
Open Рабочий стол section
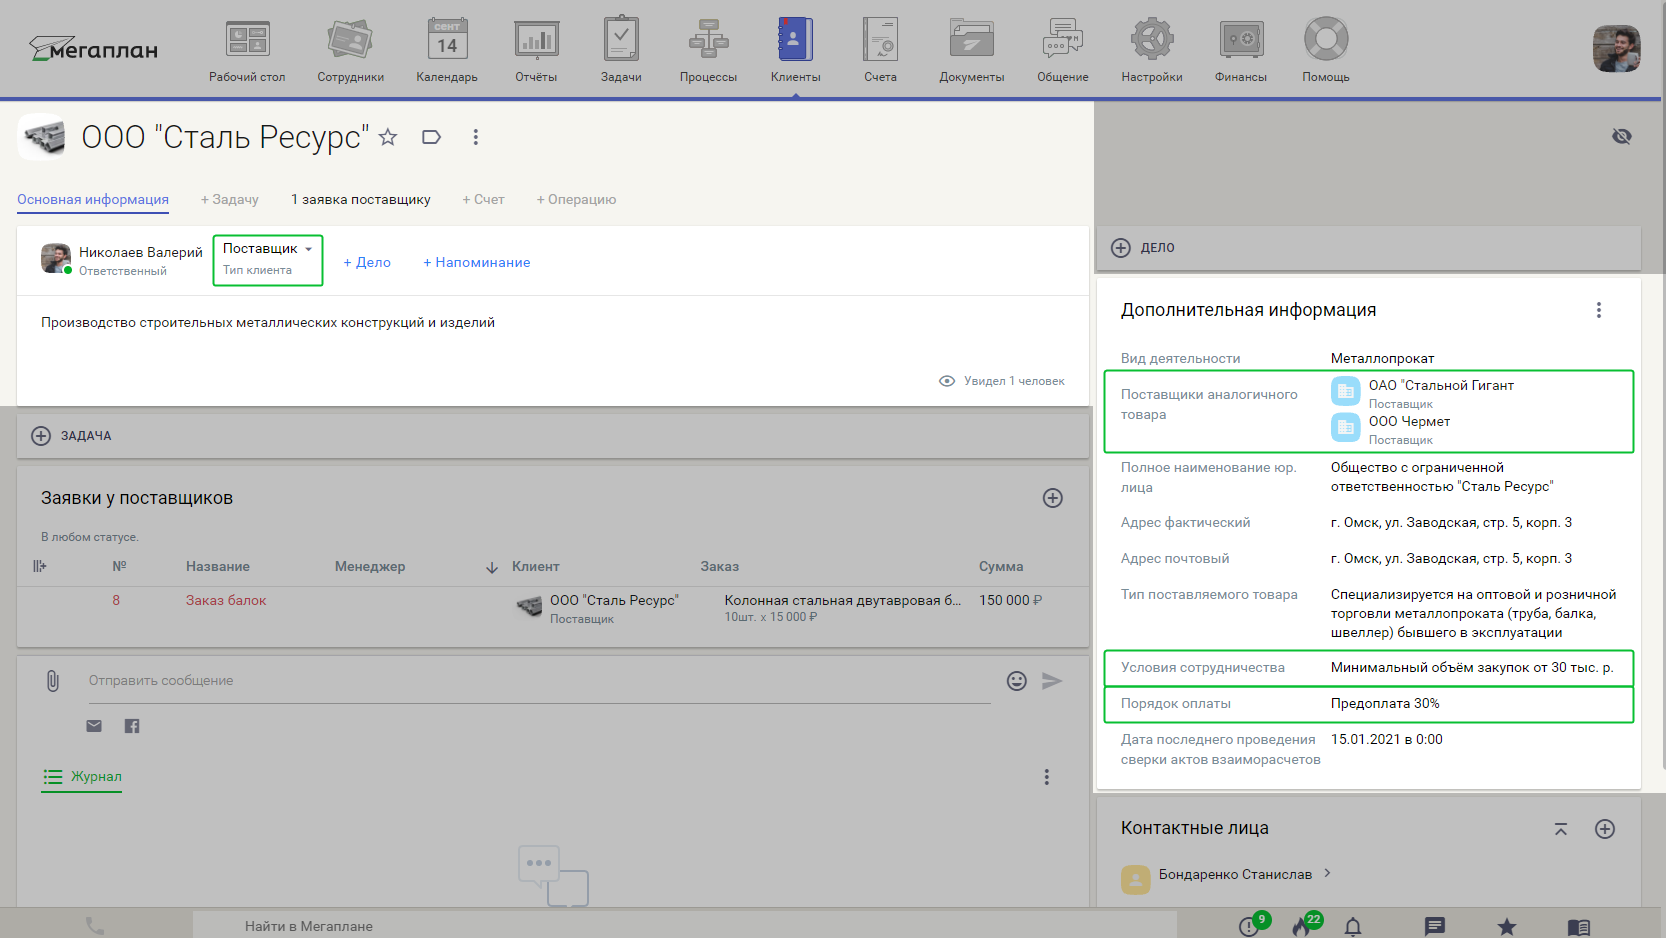click(x=247, y=50)
